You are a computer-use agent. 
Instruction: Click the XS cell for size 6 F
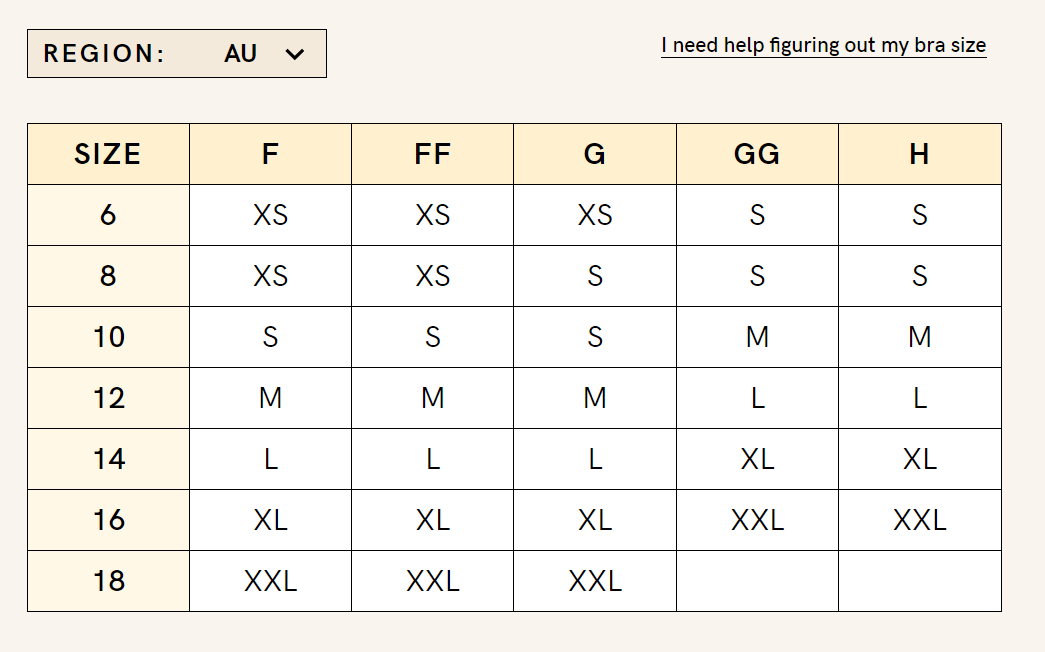pyautogui.click(x=270, y=215)
